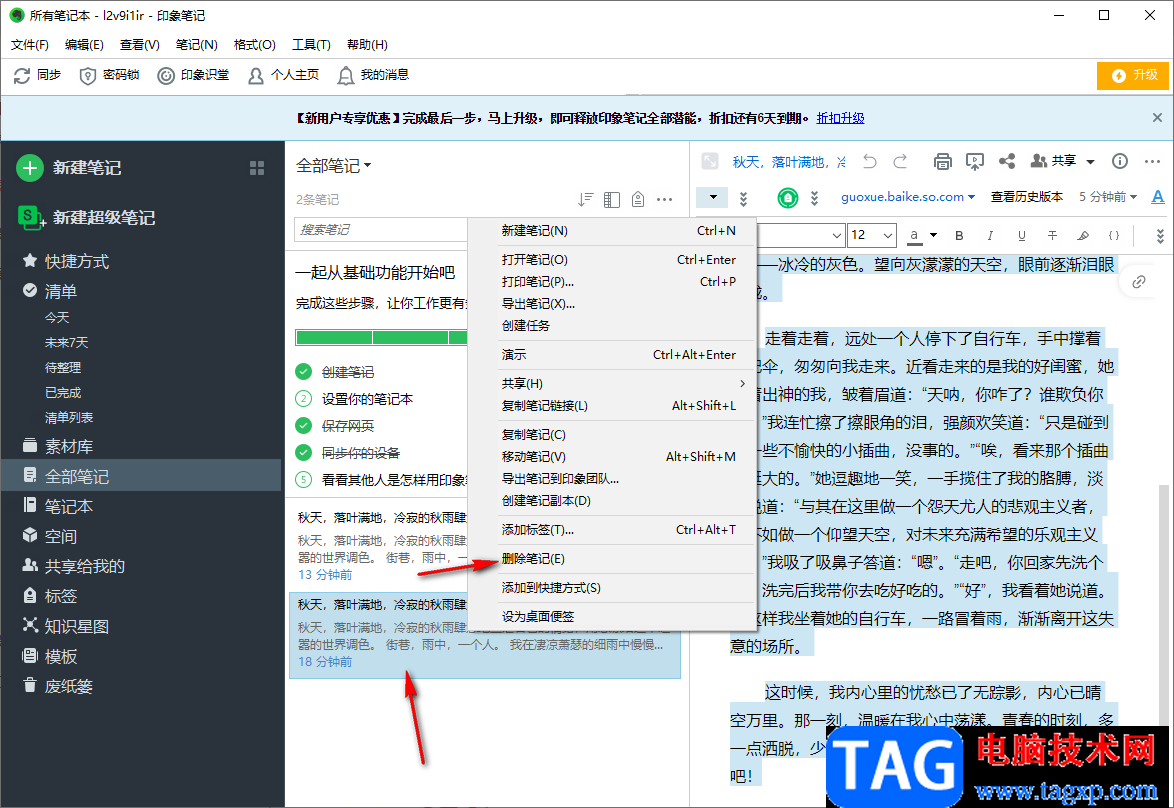This screenshot has height=808, width=1174.
Task: Show the 今天 checklist
Action: 57,318
